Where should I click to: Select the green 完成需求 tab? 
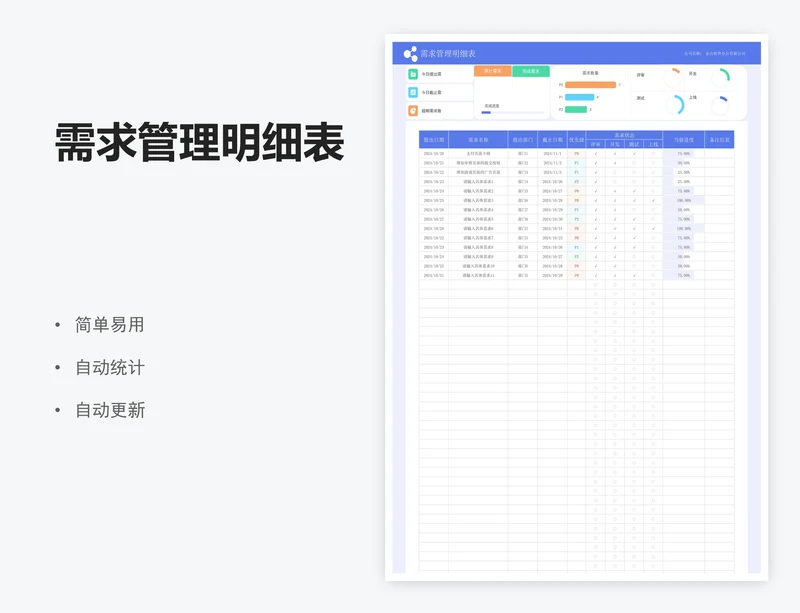pyautogui.click(x=531, y=71)
